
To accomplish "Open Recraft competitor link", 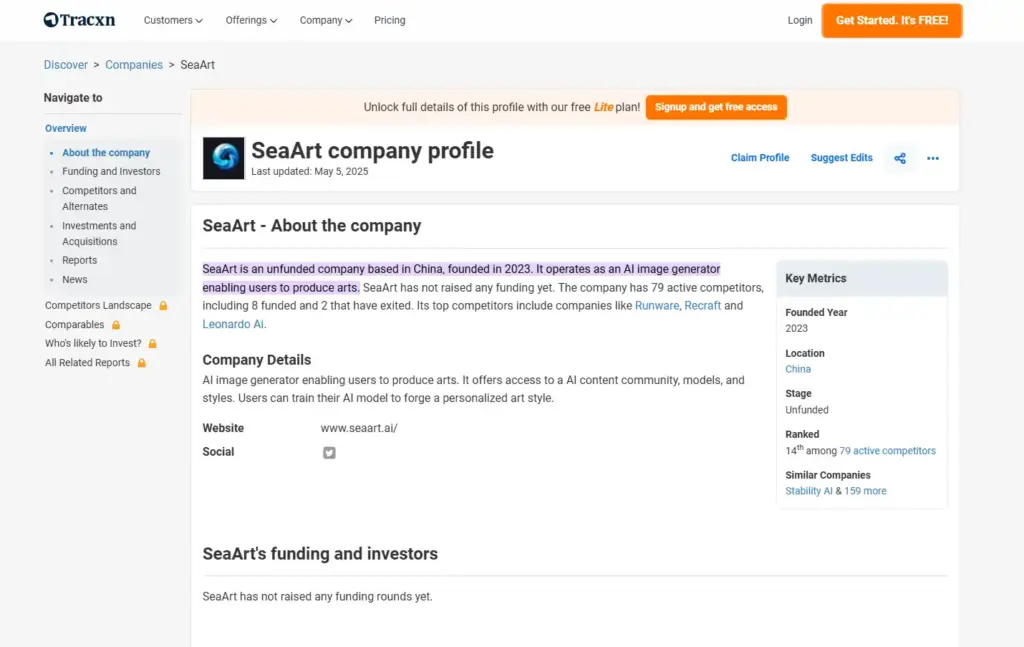I will pyautogui.click(x=703, y=306).
